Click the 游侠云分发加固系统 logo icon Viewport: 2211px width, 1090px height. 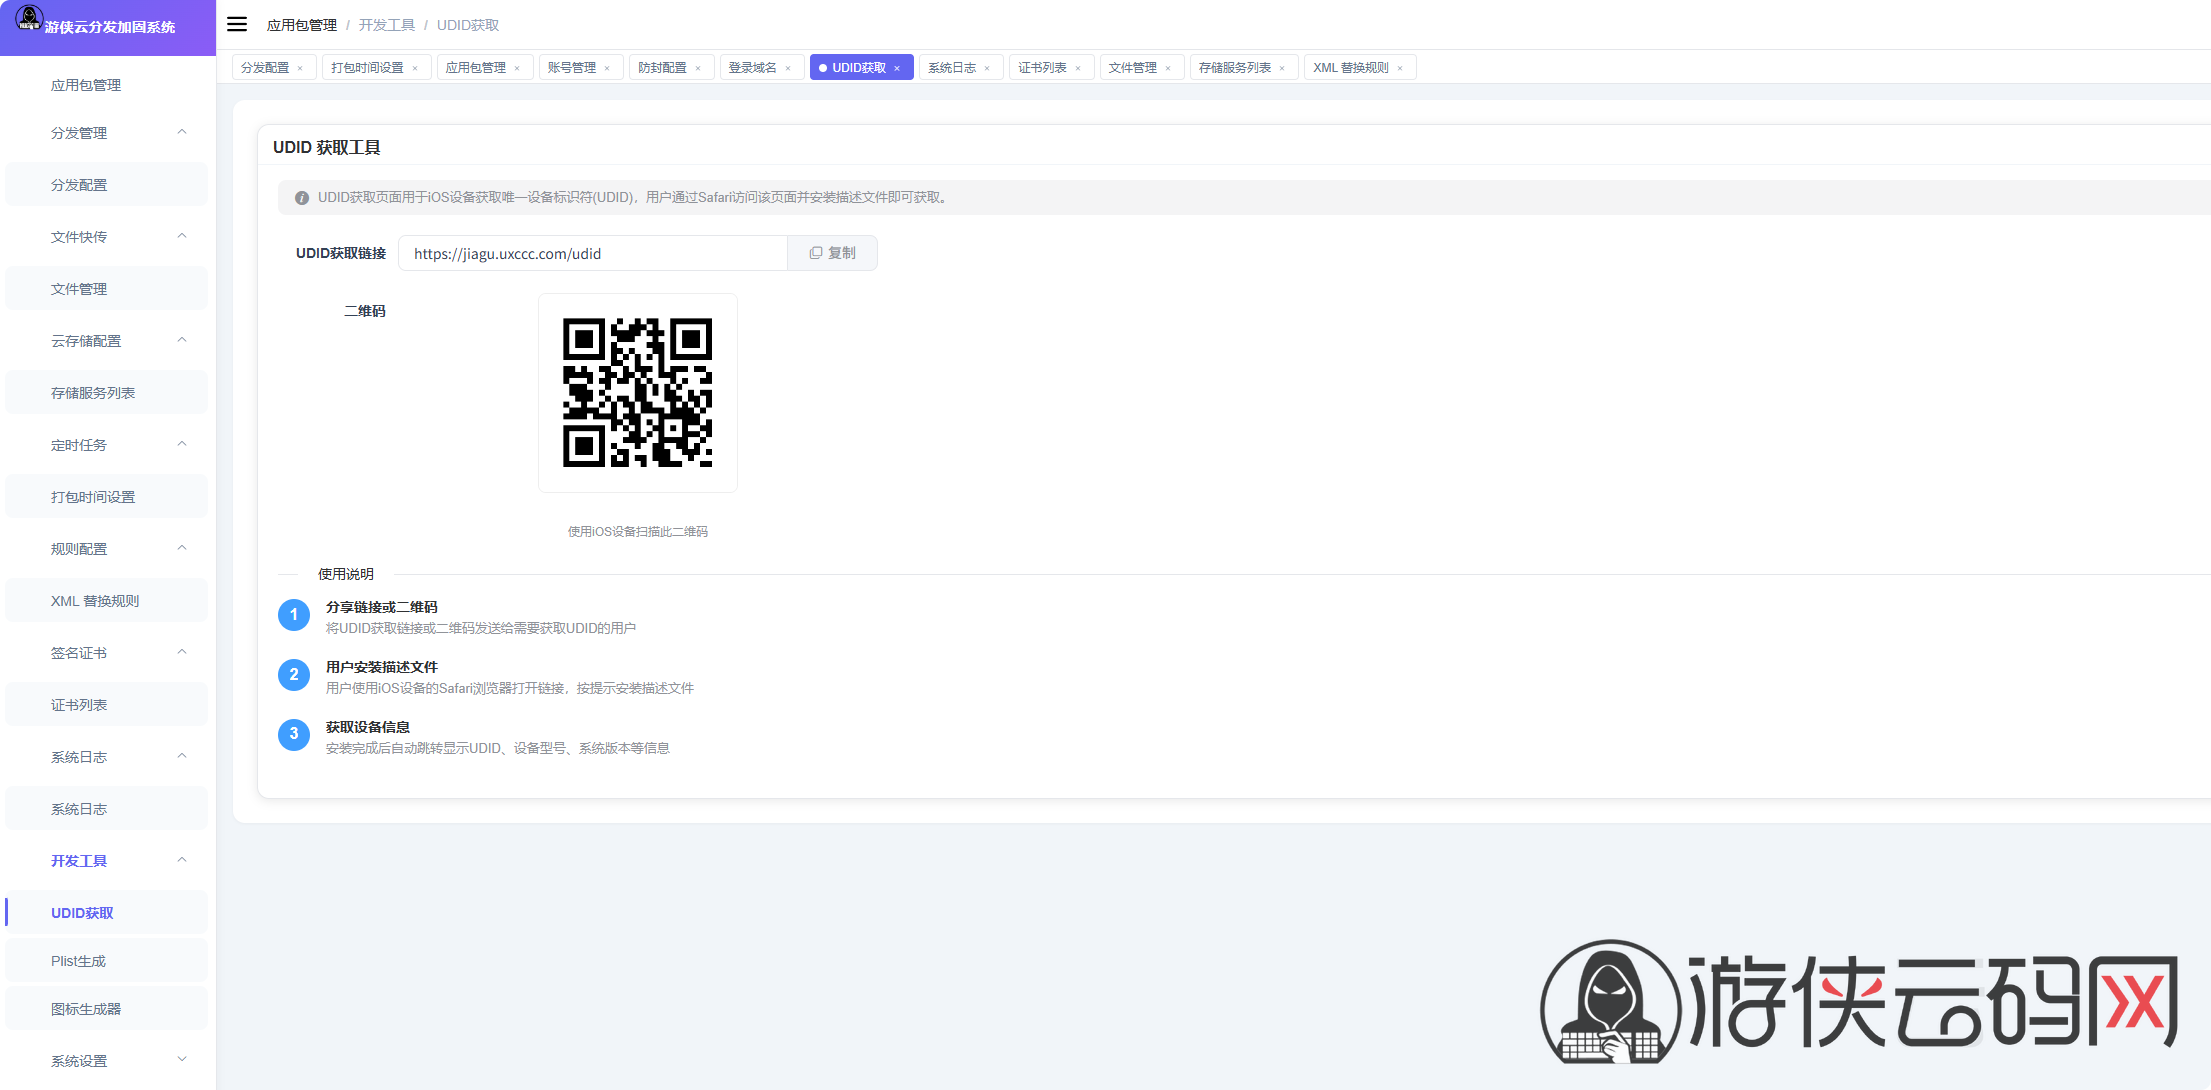[28, 18]
